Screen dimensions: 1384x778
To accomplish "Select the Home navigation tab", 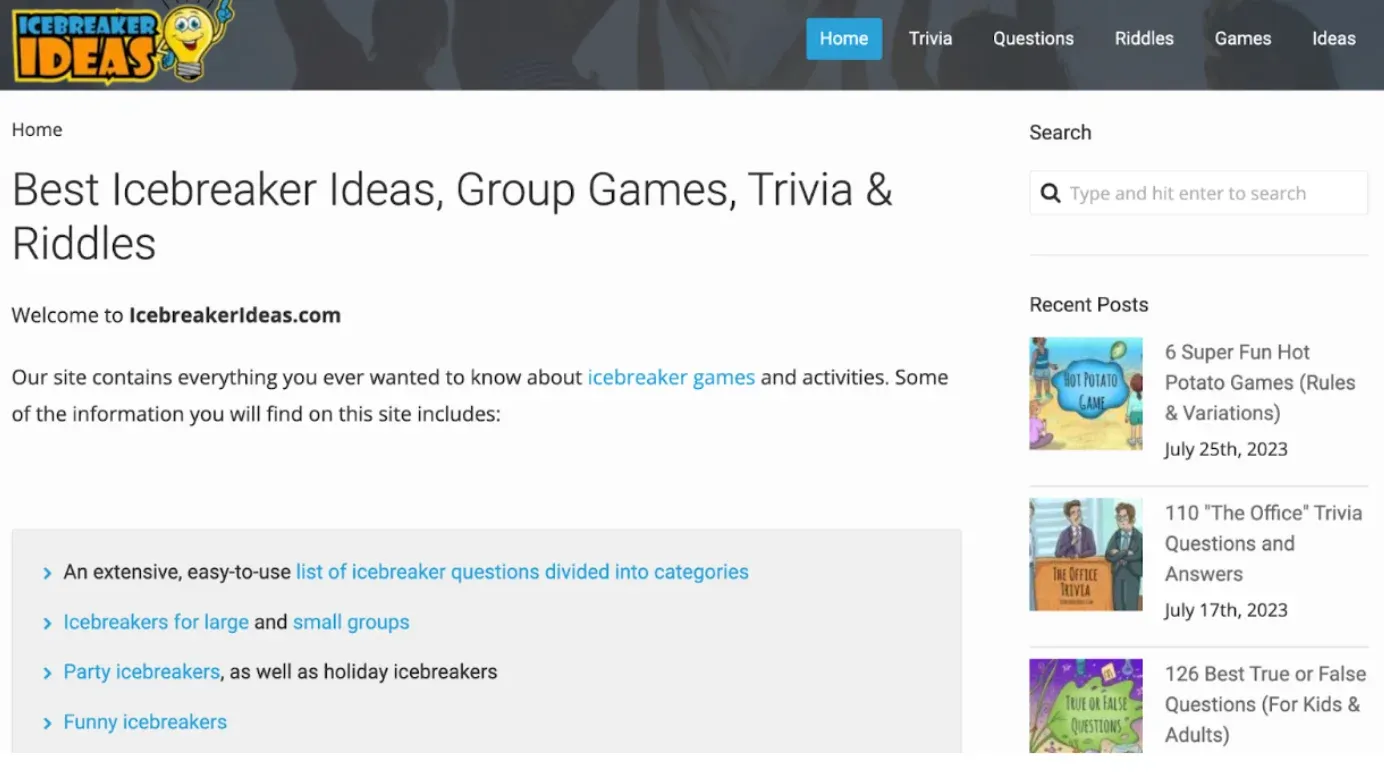I will coord(844,39).
